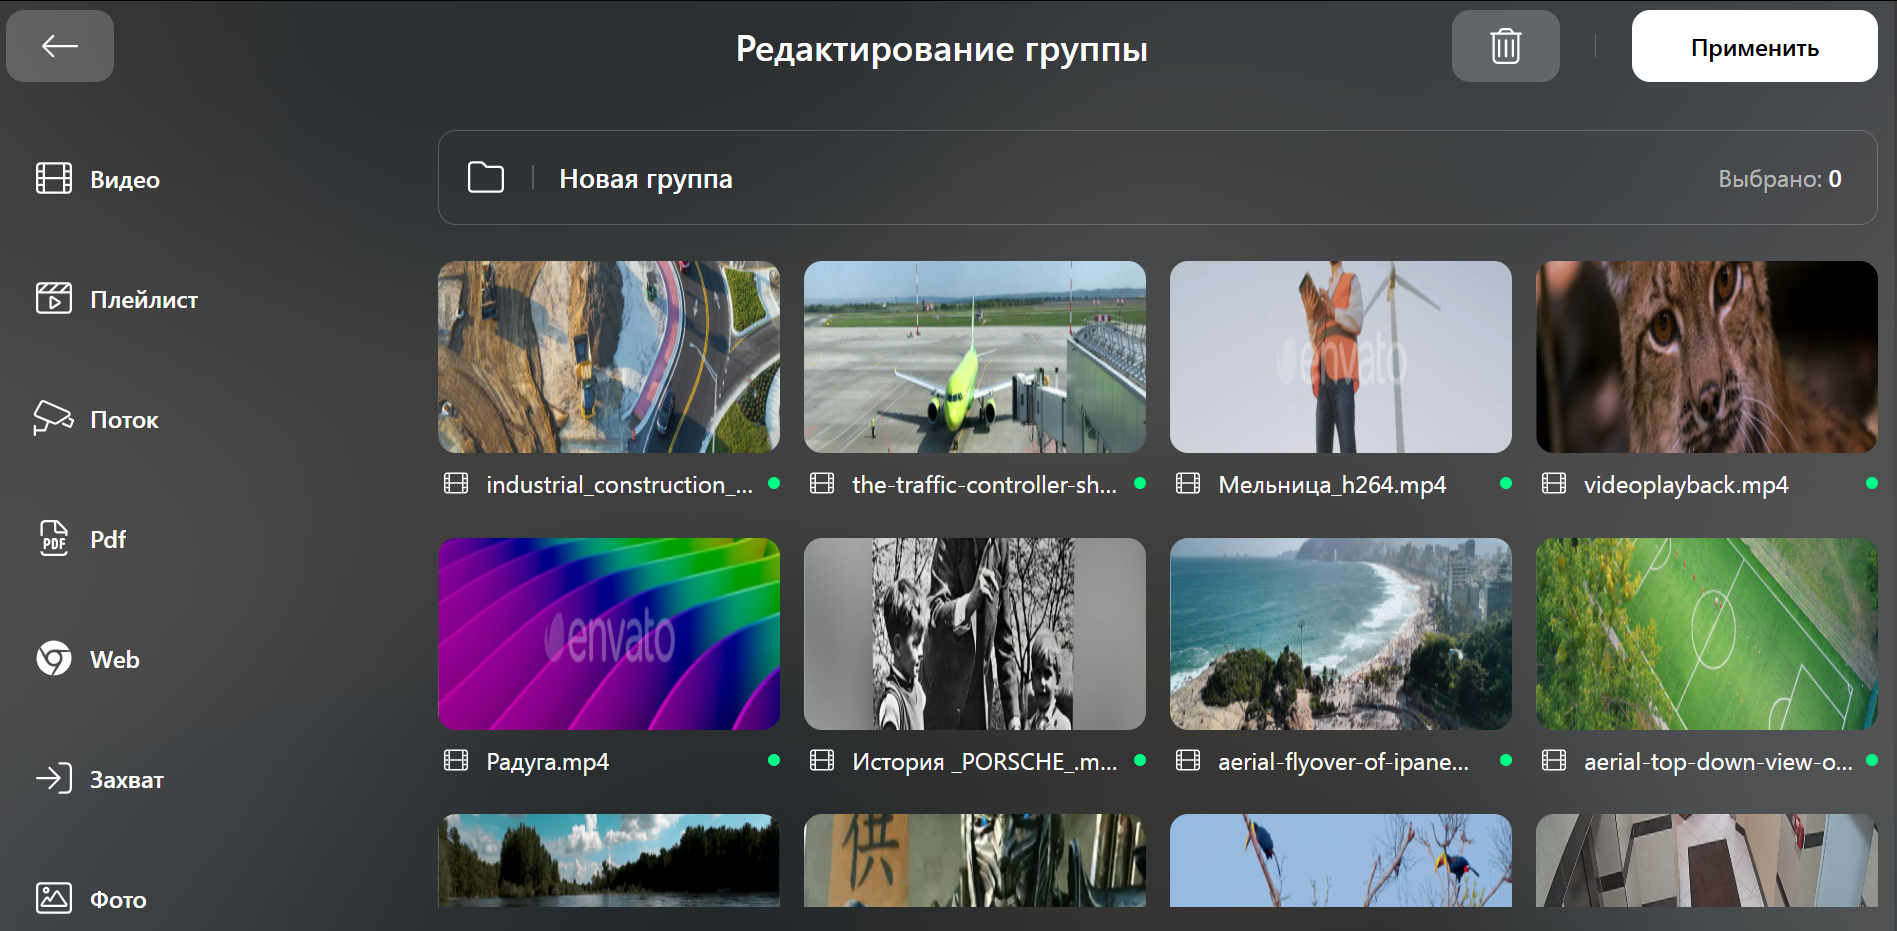Open the Захват category
This screenshot has width=1897, height=931.
coord(100,779)
